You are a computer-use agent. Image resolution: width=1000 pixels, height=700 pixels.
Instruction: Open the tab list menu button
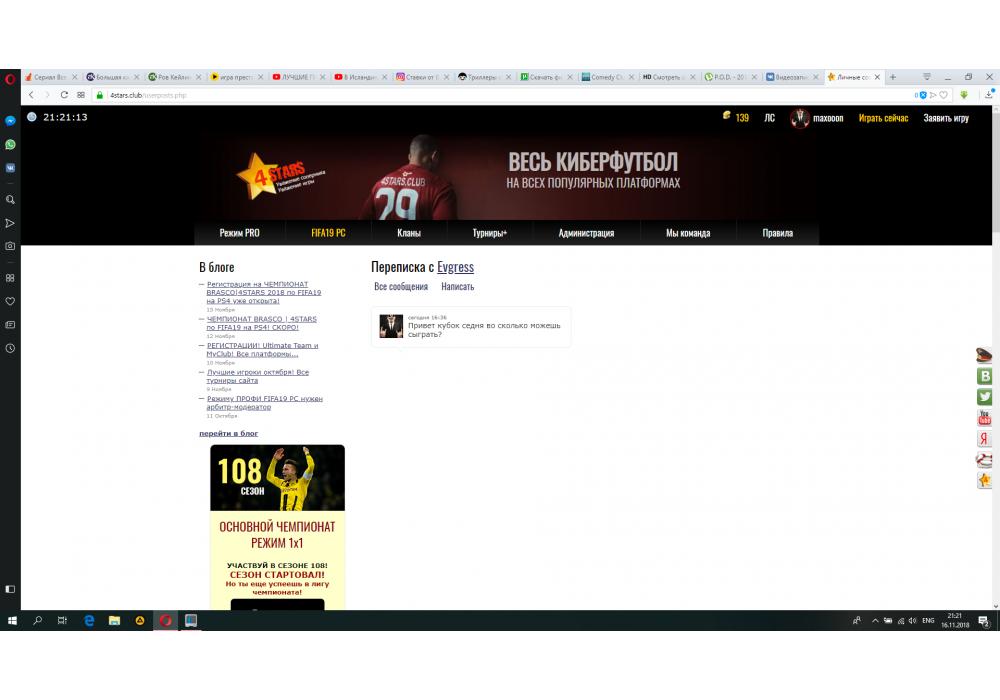coord(926,77)
